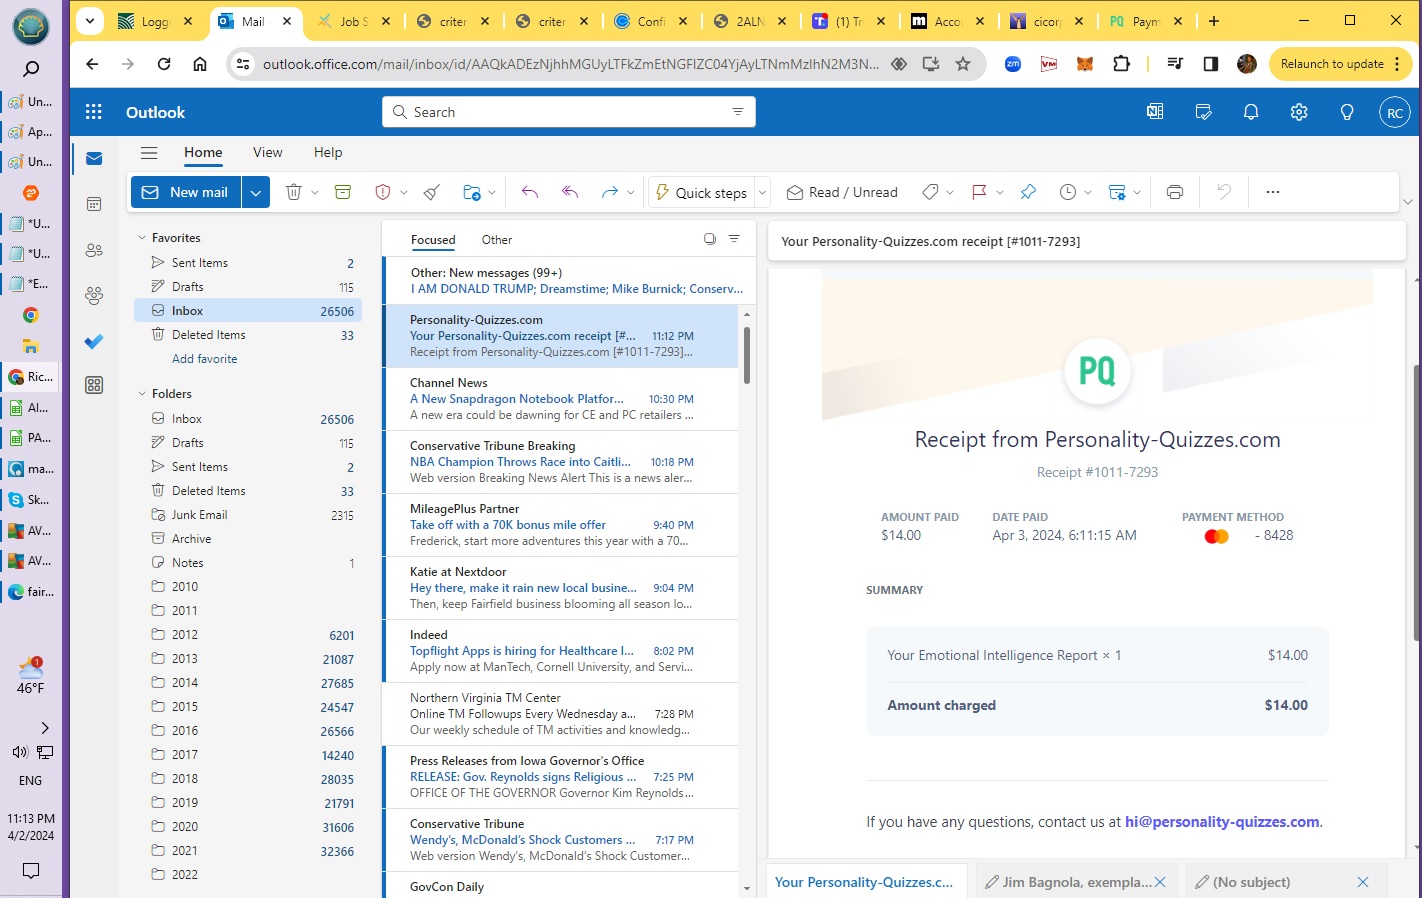Open the Groups icon in left rail
This screenshot has width=1422, height=898.
(94, 295)
